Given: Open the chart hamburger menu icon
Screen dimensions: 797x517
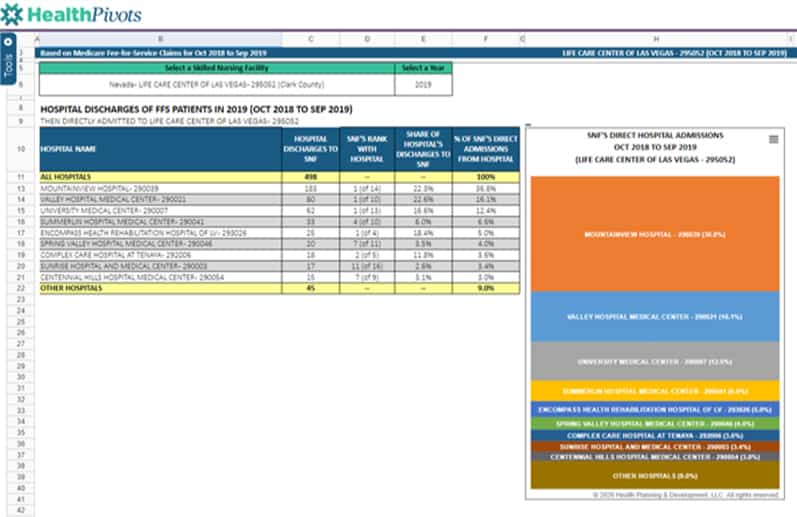Looking at the screenshot, I should 774,139.
